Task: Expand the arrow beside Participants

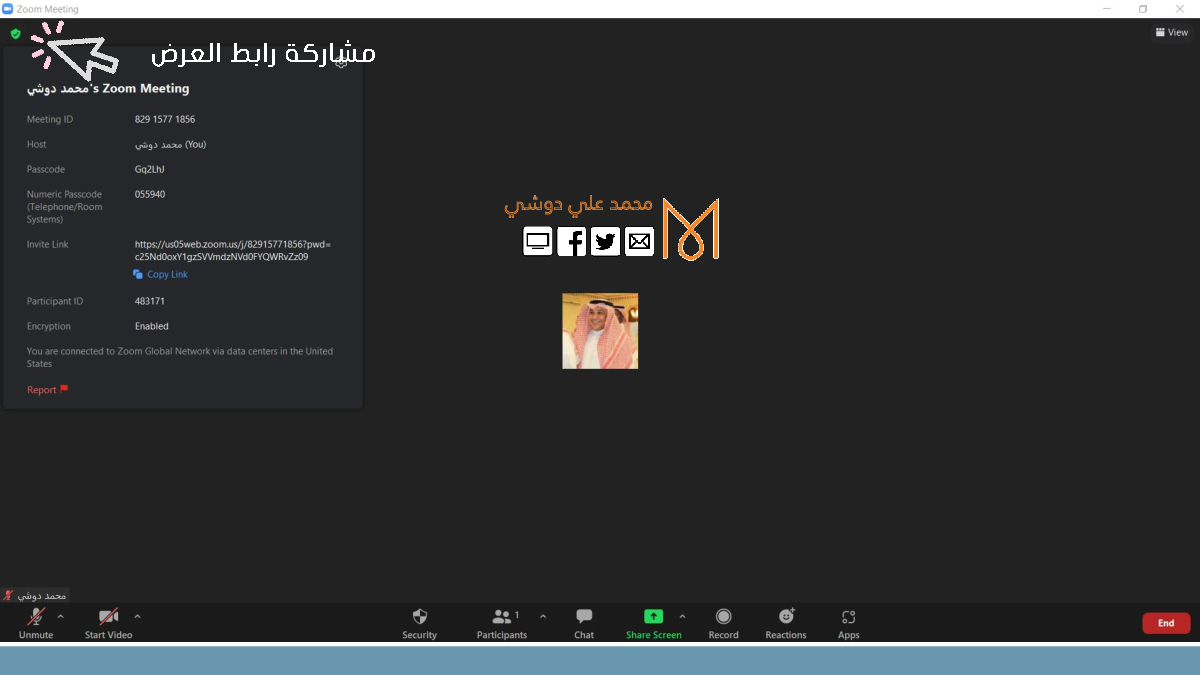Action: click(x=543, y=616)
